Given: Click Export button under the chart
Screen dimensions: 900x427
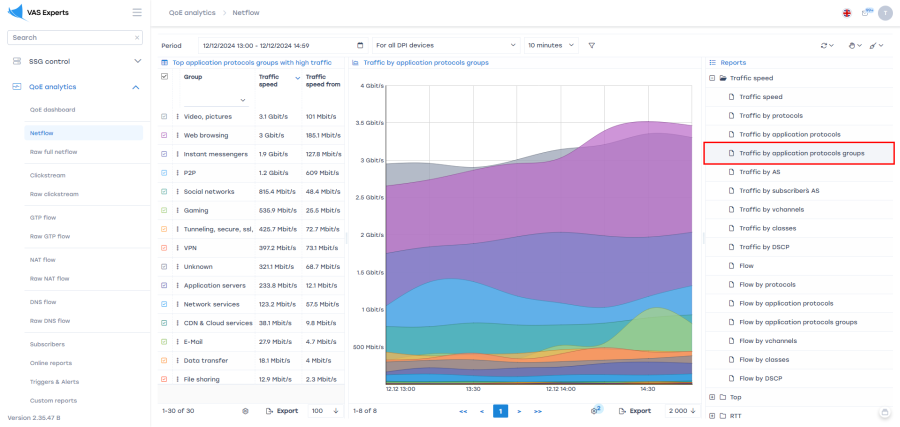Looking at the screenshot, I should tap(633, 411).
